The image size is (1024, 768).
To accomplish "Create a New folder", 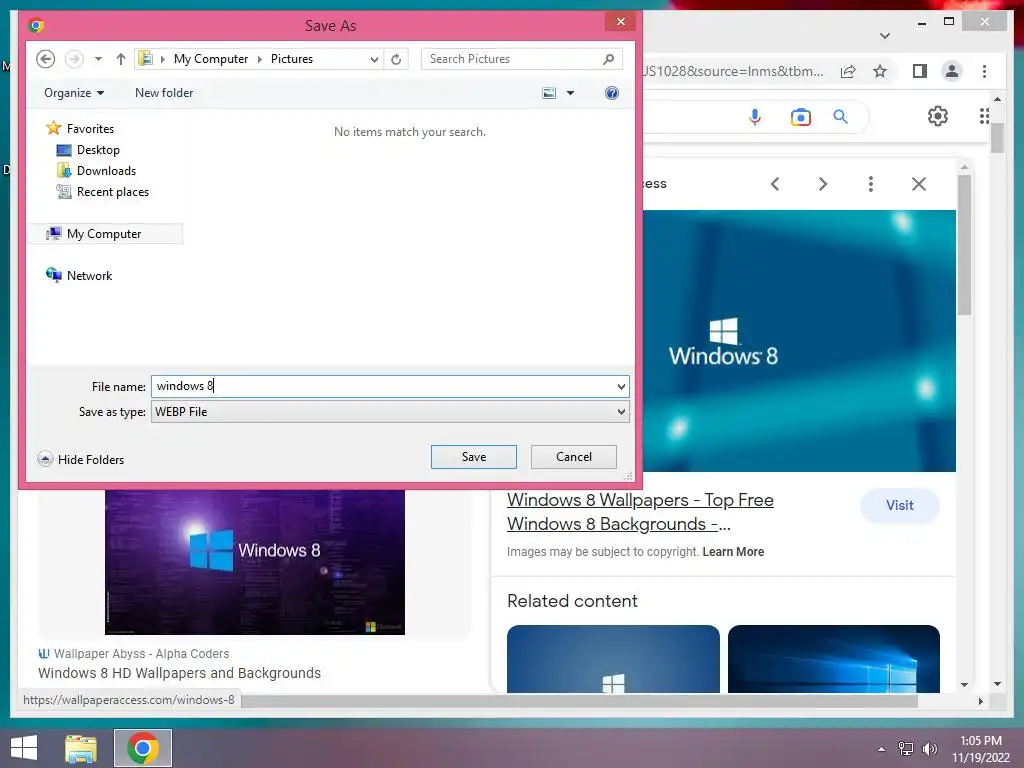I will [x=164, y=93].
